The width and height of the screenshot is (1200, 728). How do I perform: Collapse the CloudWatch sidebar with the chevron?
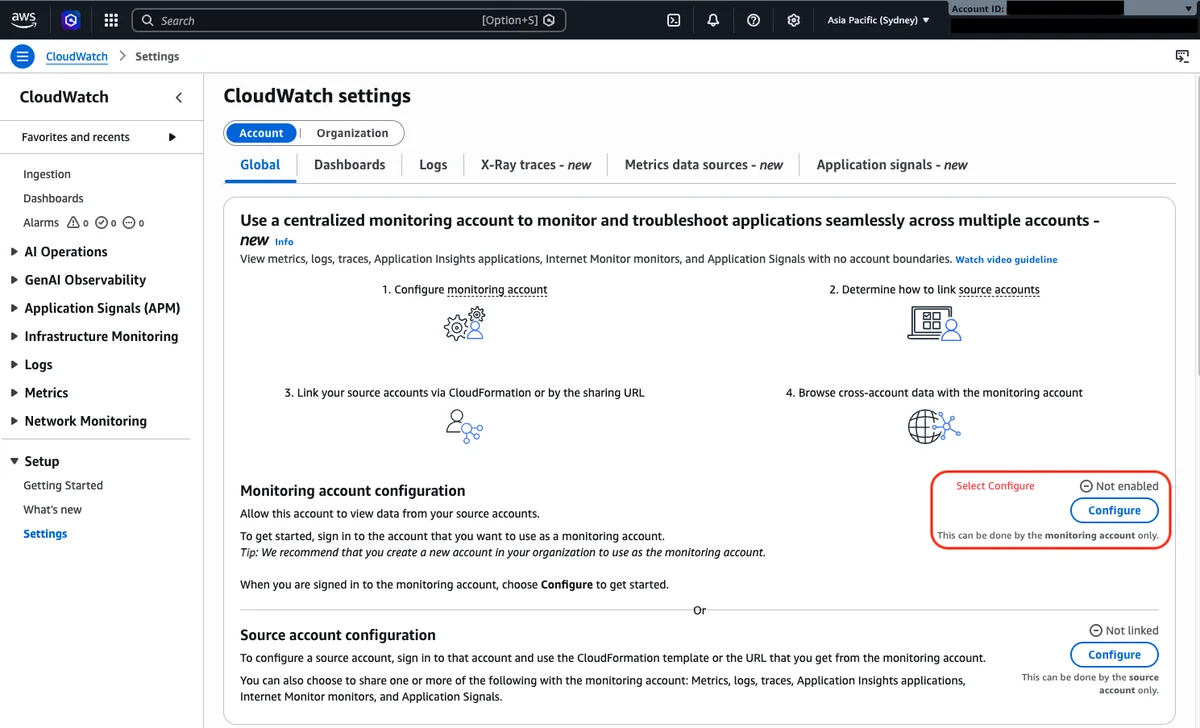179,97
